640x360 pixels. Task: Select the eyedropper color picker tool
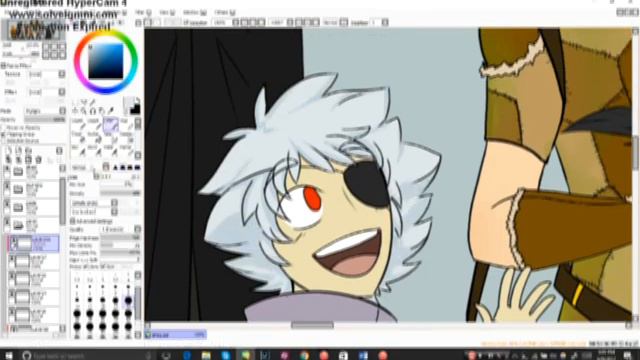coord(110,111)
